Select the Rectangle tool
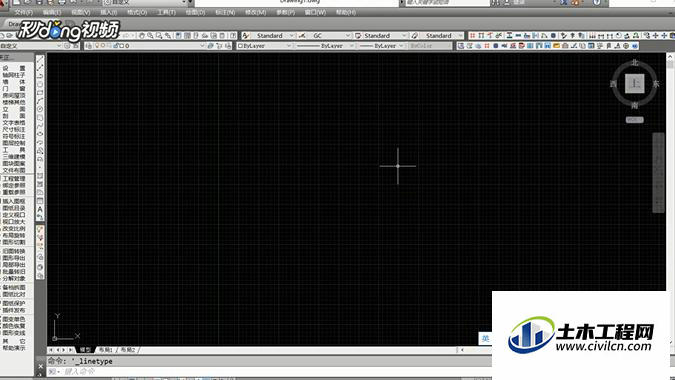The width and height of the screenshot is (675, 380). click(x=40, y=93)
